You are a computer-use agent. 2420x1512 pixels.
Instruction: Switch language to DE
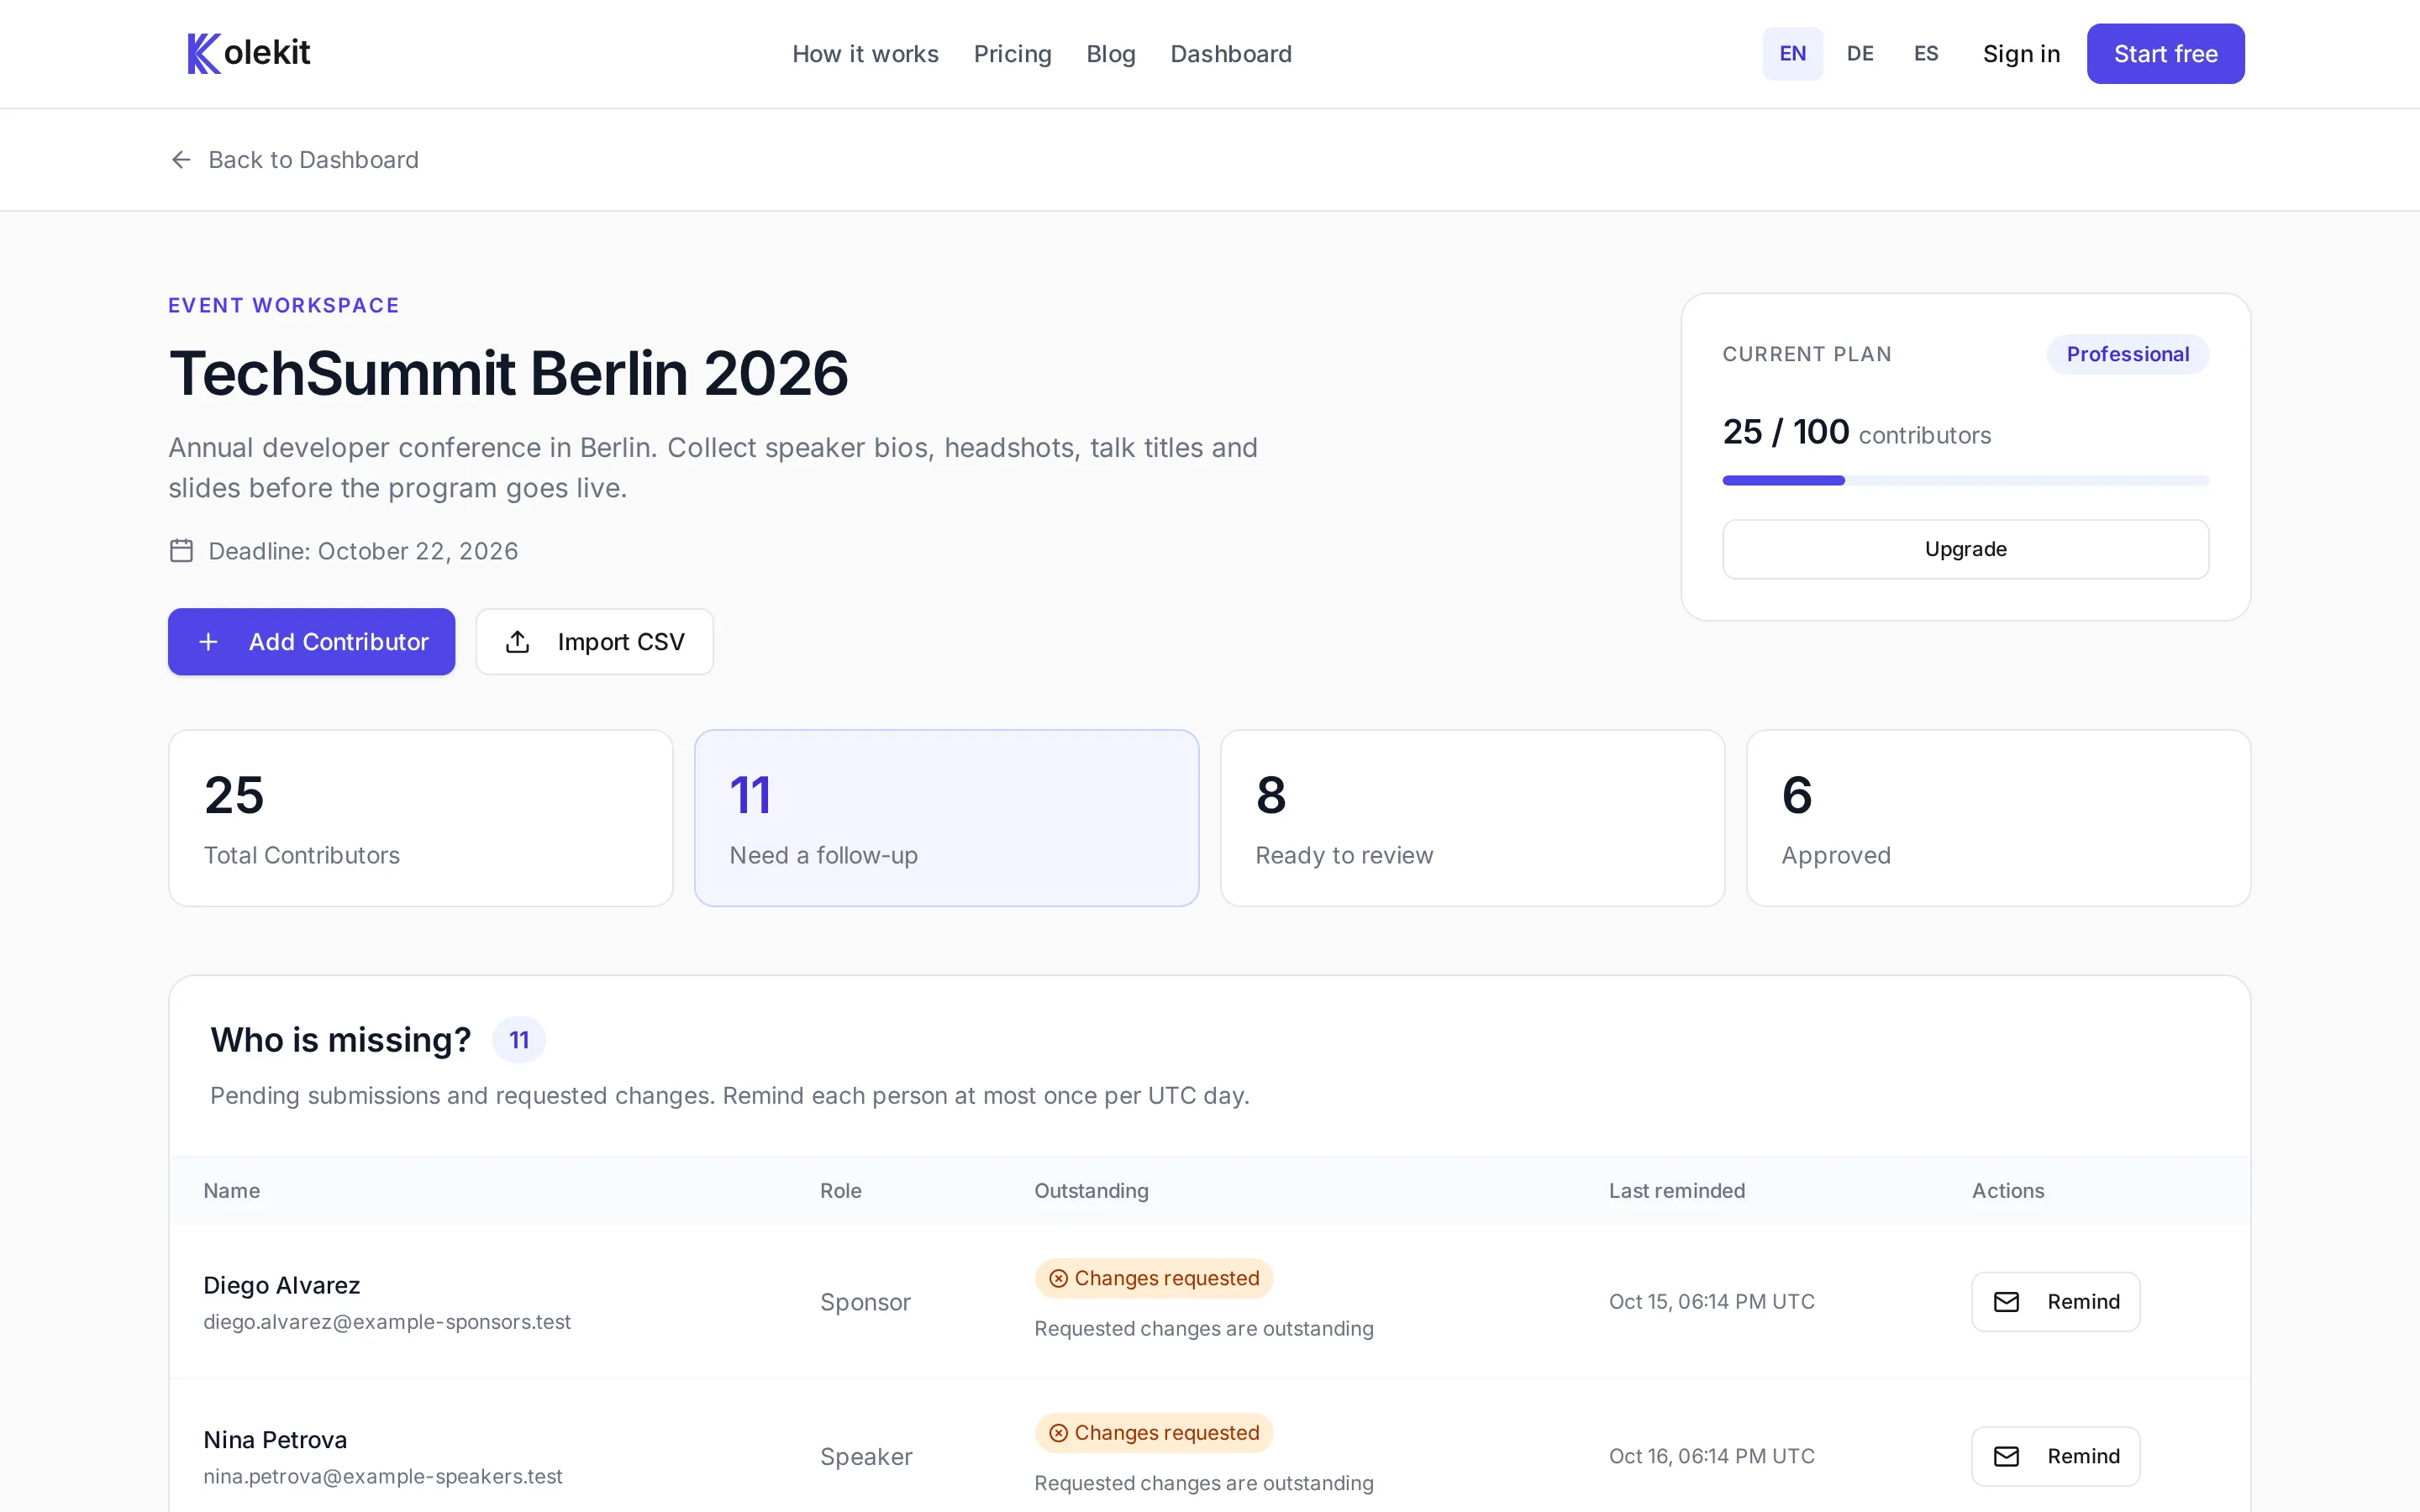pyautogui.click(x=1860, y=54)
